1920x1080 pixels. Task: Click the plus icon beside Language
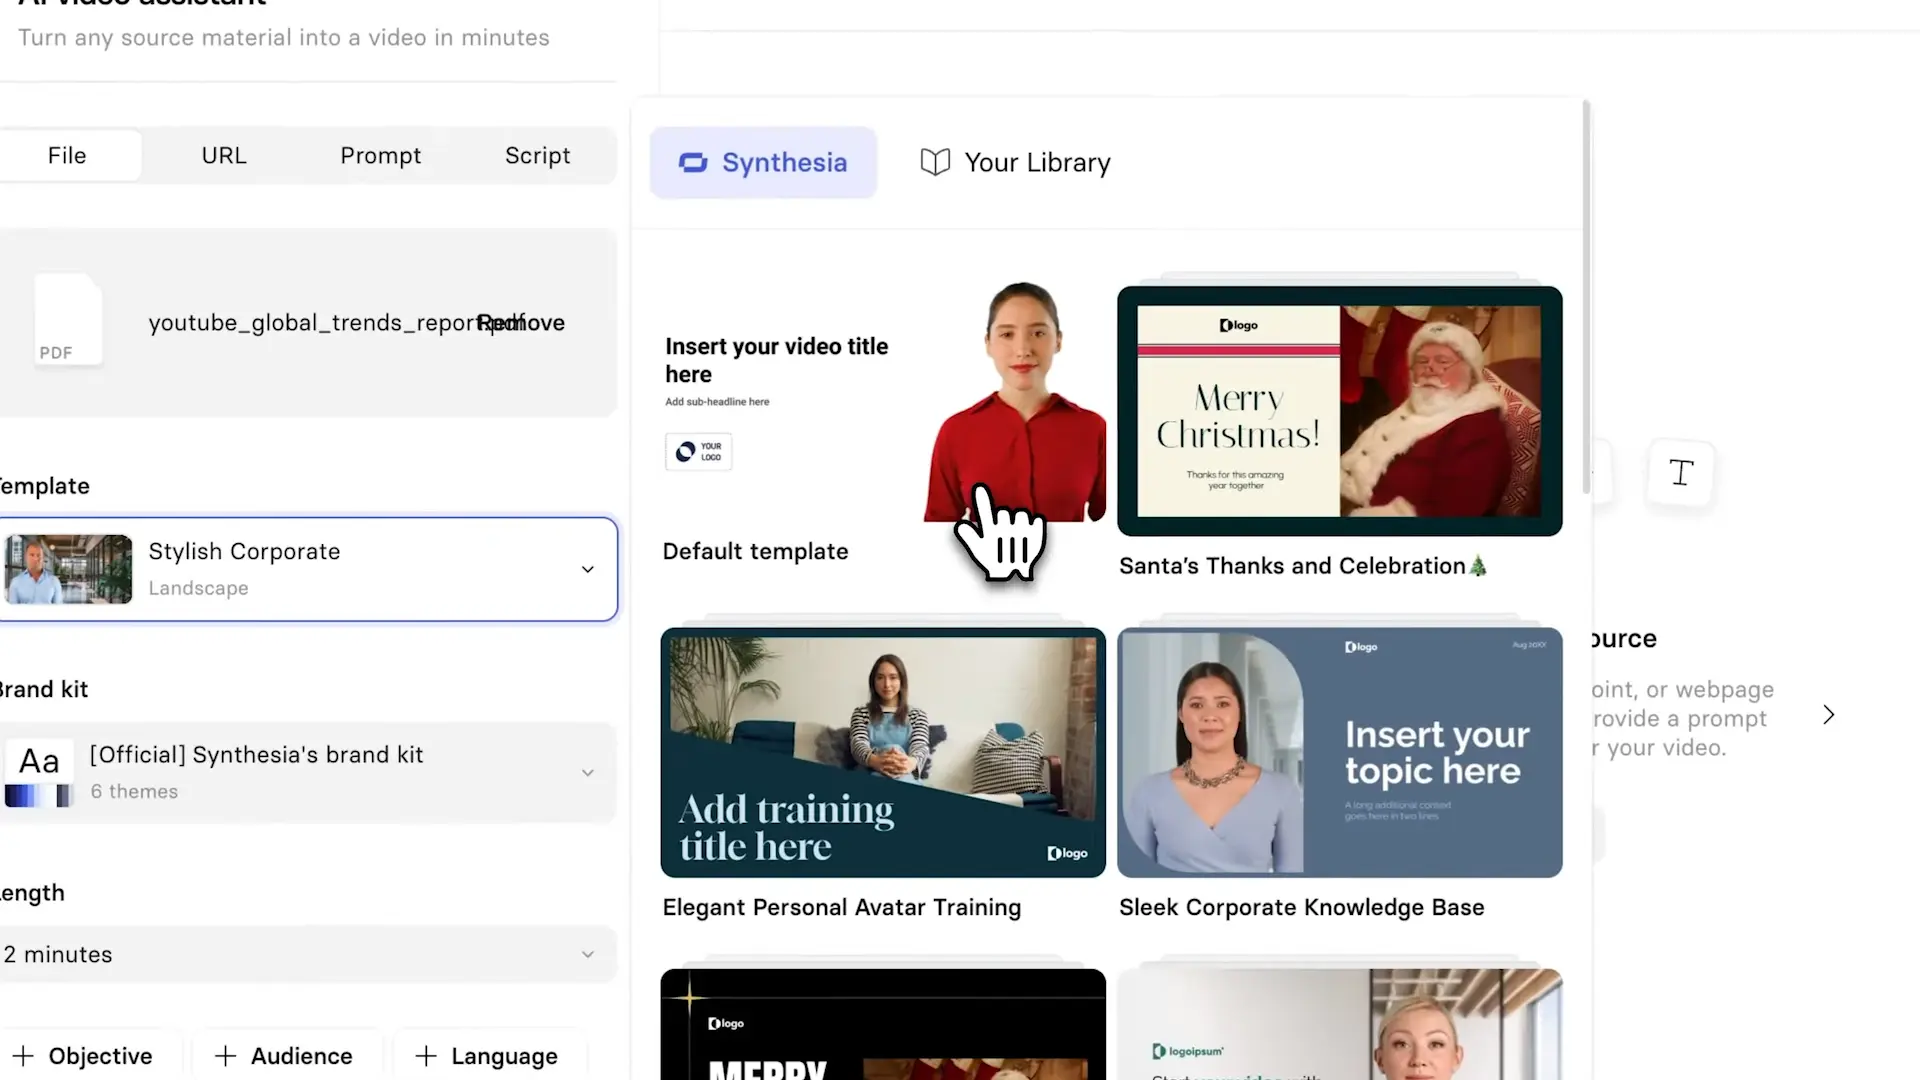(x=426, y=1056)
